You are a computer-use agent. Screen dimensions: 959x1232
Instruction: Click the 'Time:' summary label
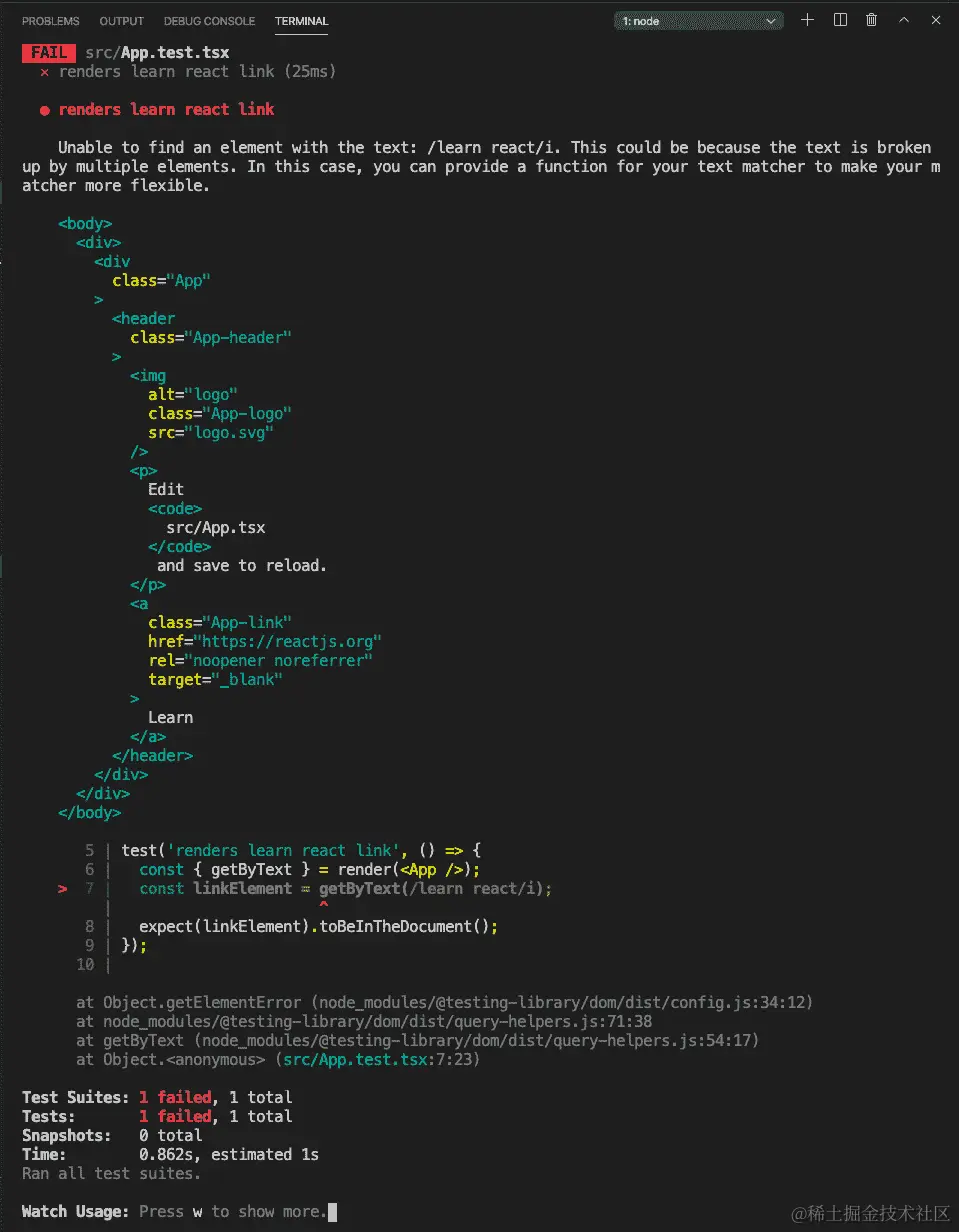tap(45, 1154)
